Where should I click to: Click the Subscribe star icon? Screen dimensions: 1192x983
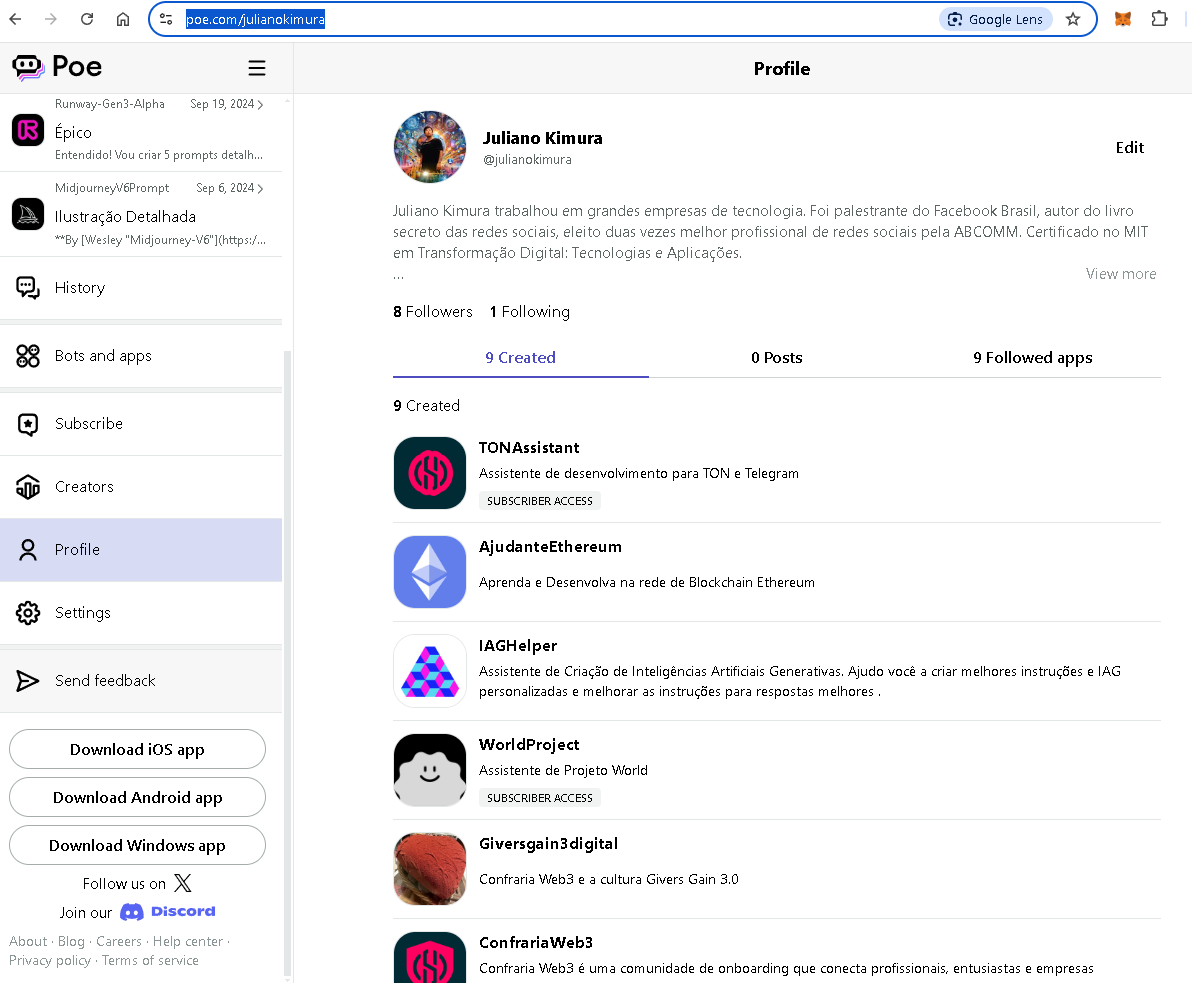click(x=28, y=424)
